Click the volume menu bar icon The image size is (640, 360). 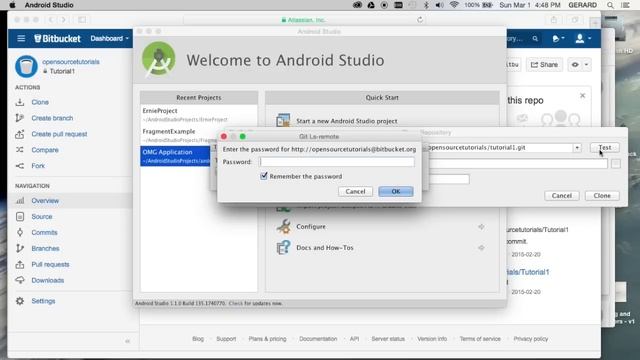(440, 5)
